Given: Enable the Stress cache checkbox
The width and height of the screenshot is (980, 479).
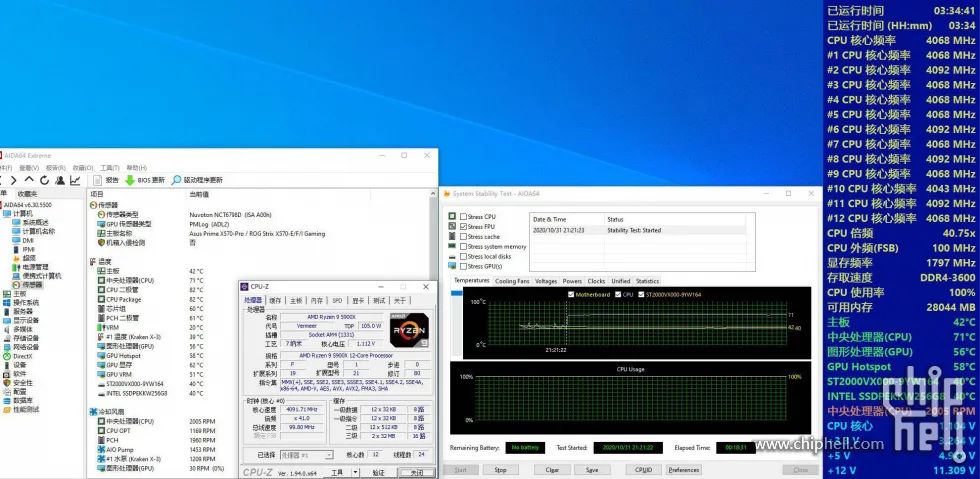Looking at the screenshot, I should tap(463, 236).
